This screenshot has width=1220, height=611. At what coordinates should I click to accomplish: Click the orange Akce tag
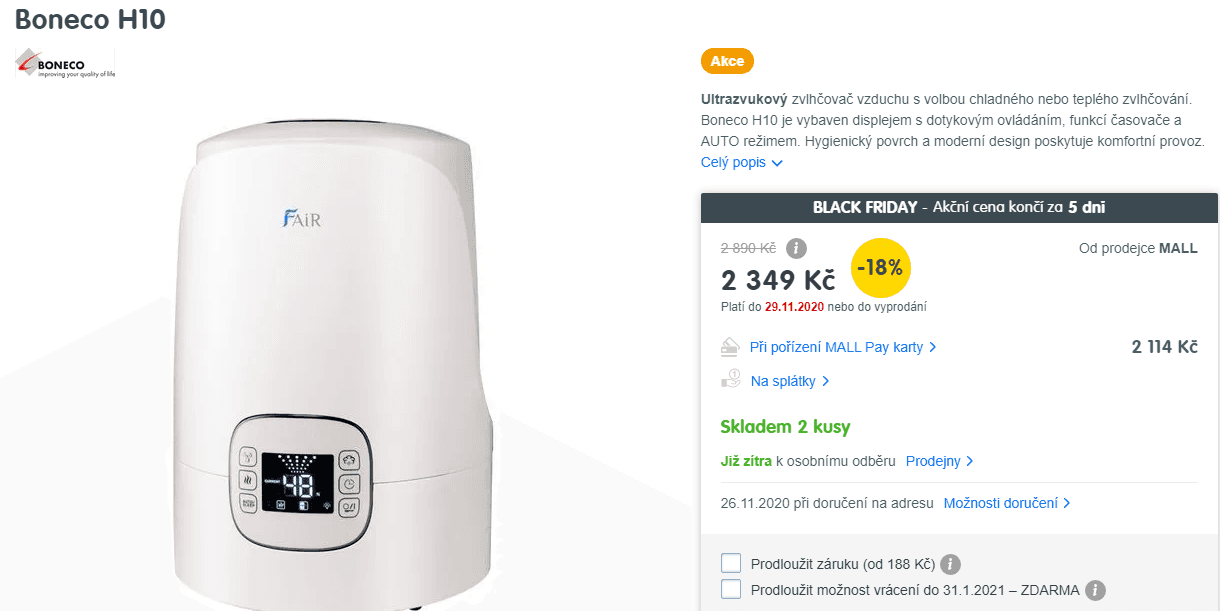click(727, 61)
